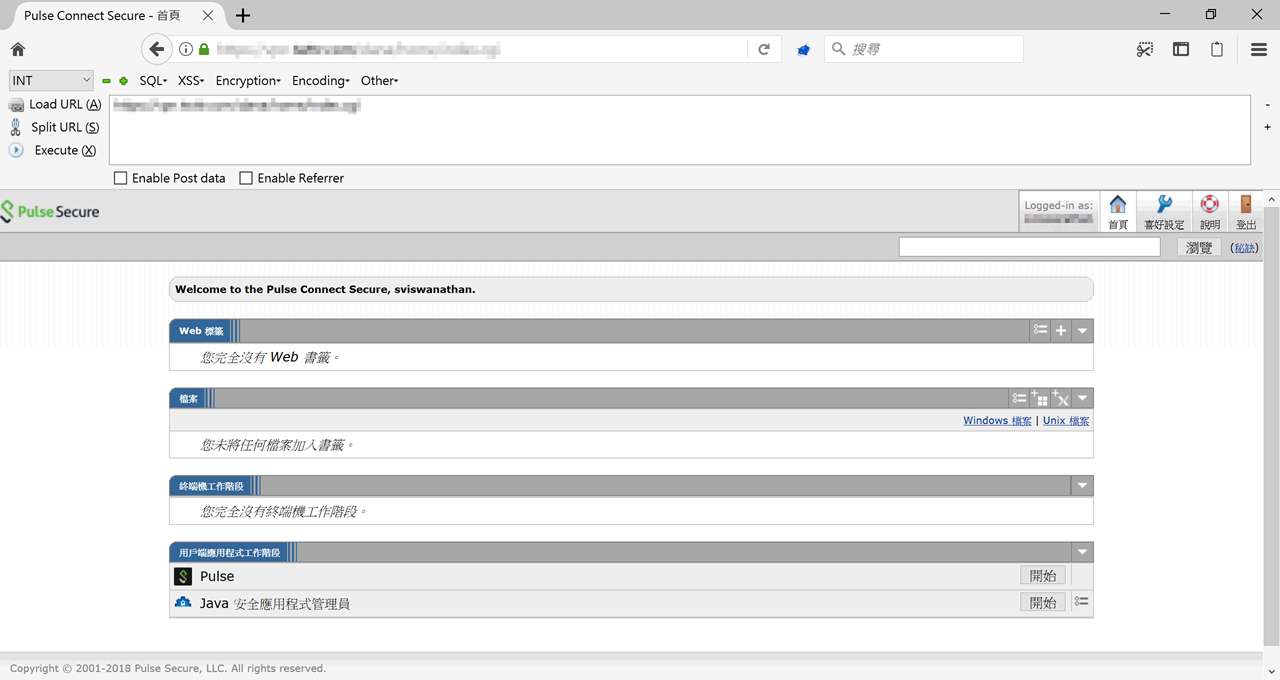Click the HackBar URL text area
The height and width of the screenshot is (680, 1280).
tap(680, 130)
